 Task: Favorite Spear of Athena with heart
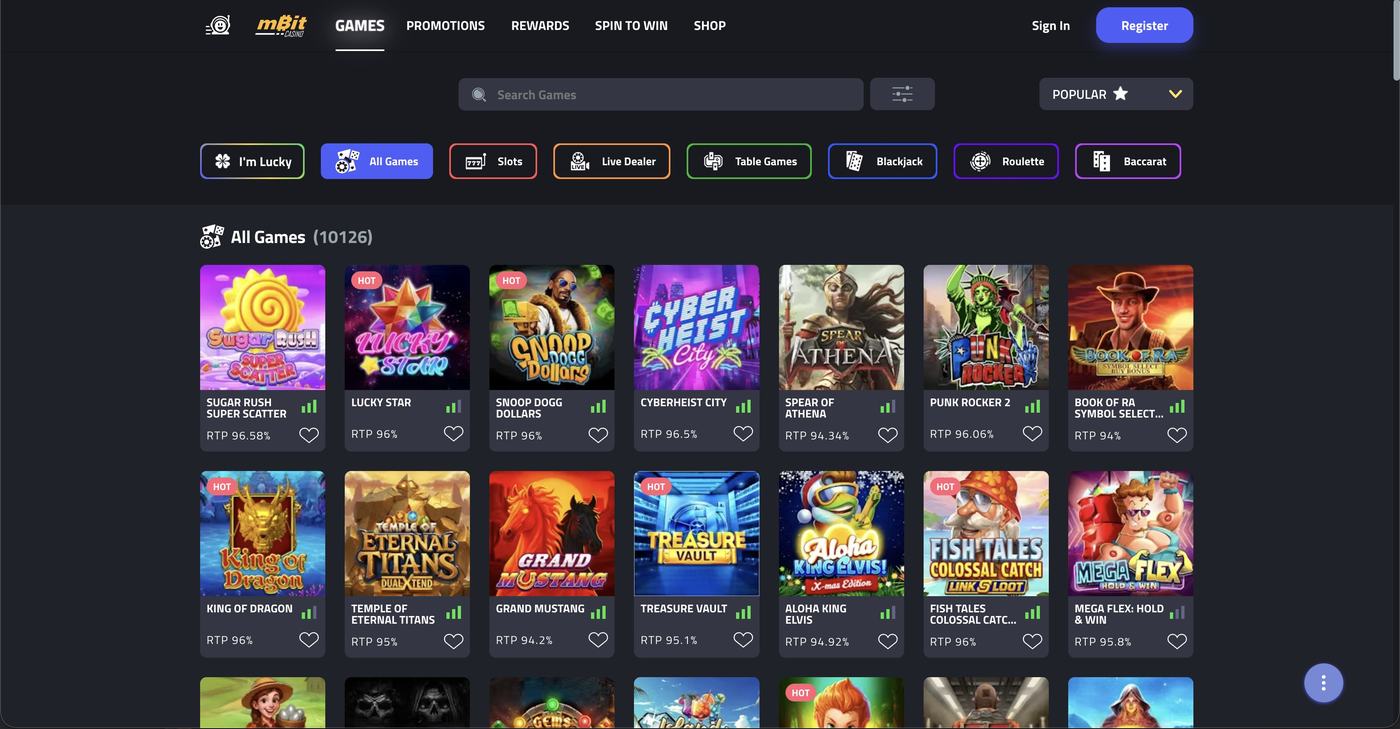(888, 435)
